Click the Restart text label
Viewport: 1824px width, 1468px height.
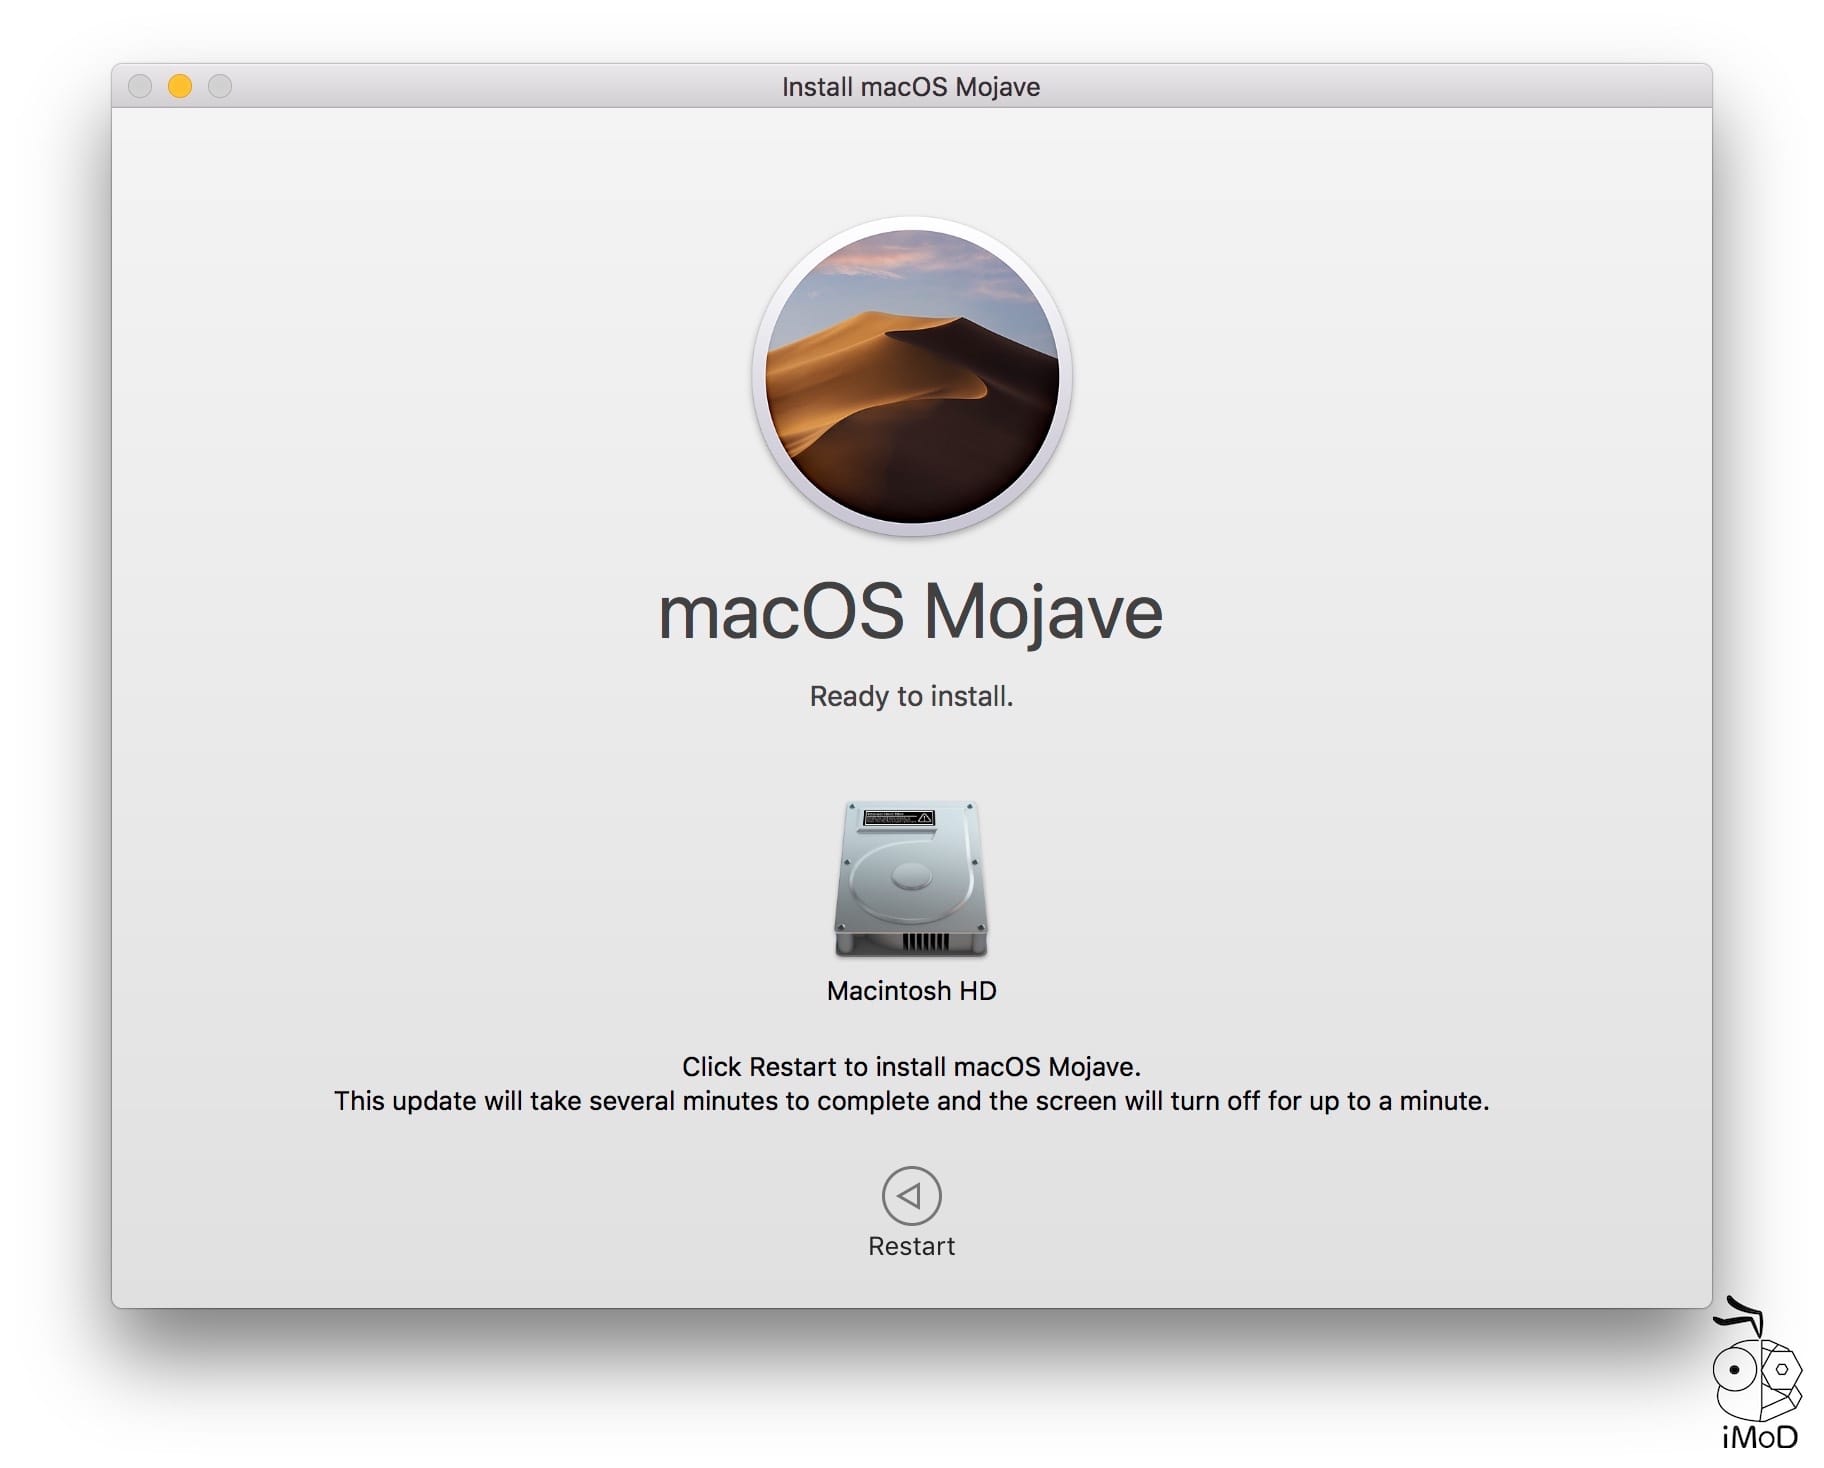(910, 1246)
